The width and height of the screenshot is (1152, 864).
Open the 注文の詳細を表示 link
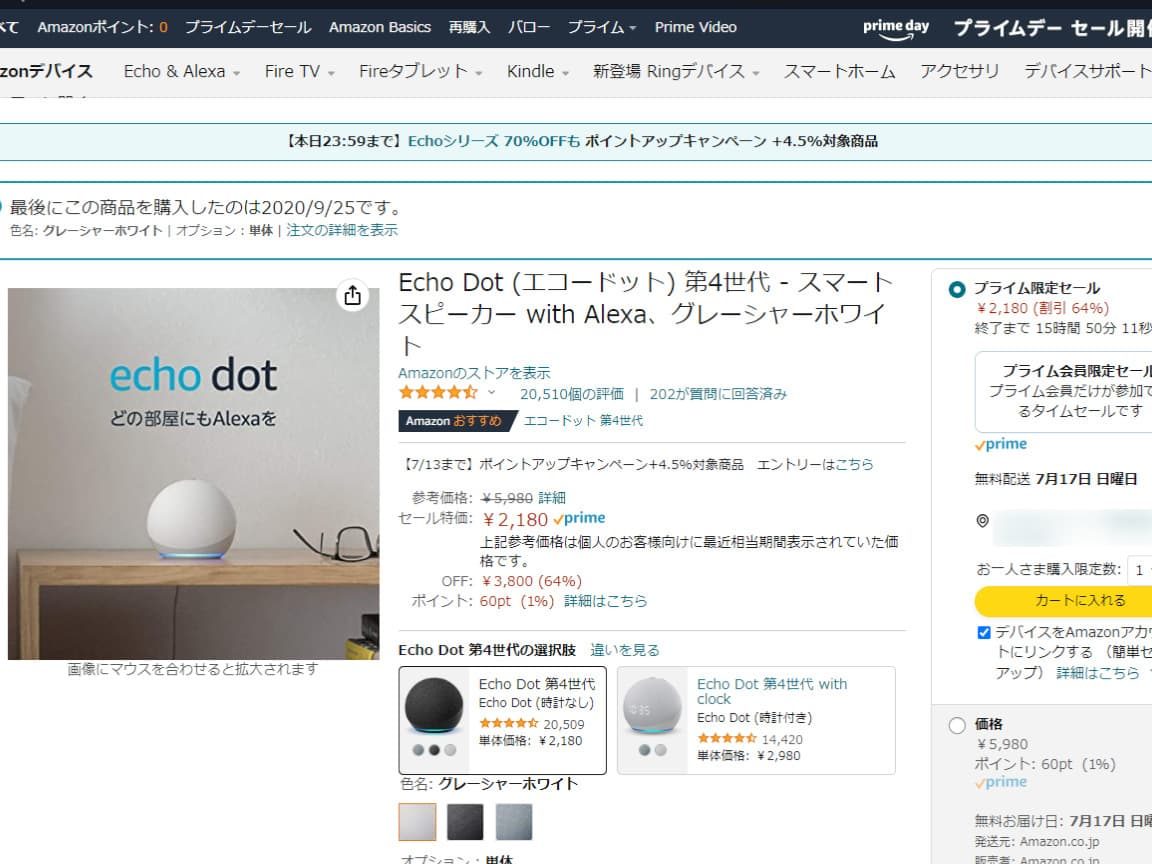[342, 230]
